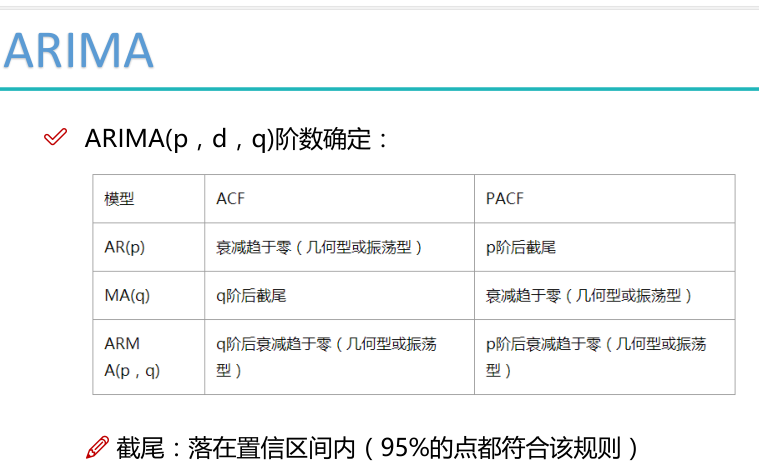759x472 pixels.
Task: Click the '模型' table header cell
Action: (149, 199)
